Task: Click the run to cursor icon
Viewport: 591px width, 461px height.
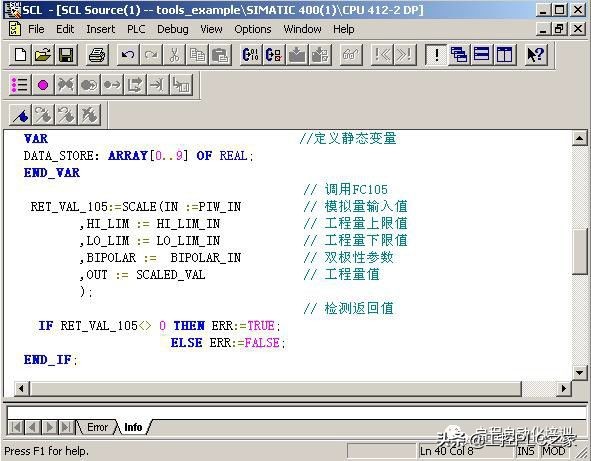Action: (158, 85)
